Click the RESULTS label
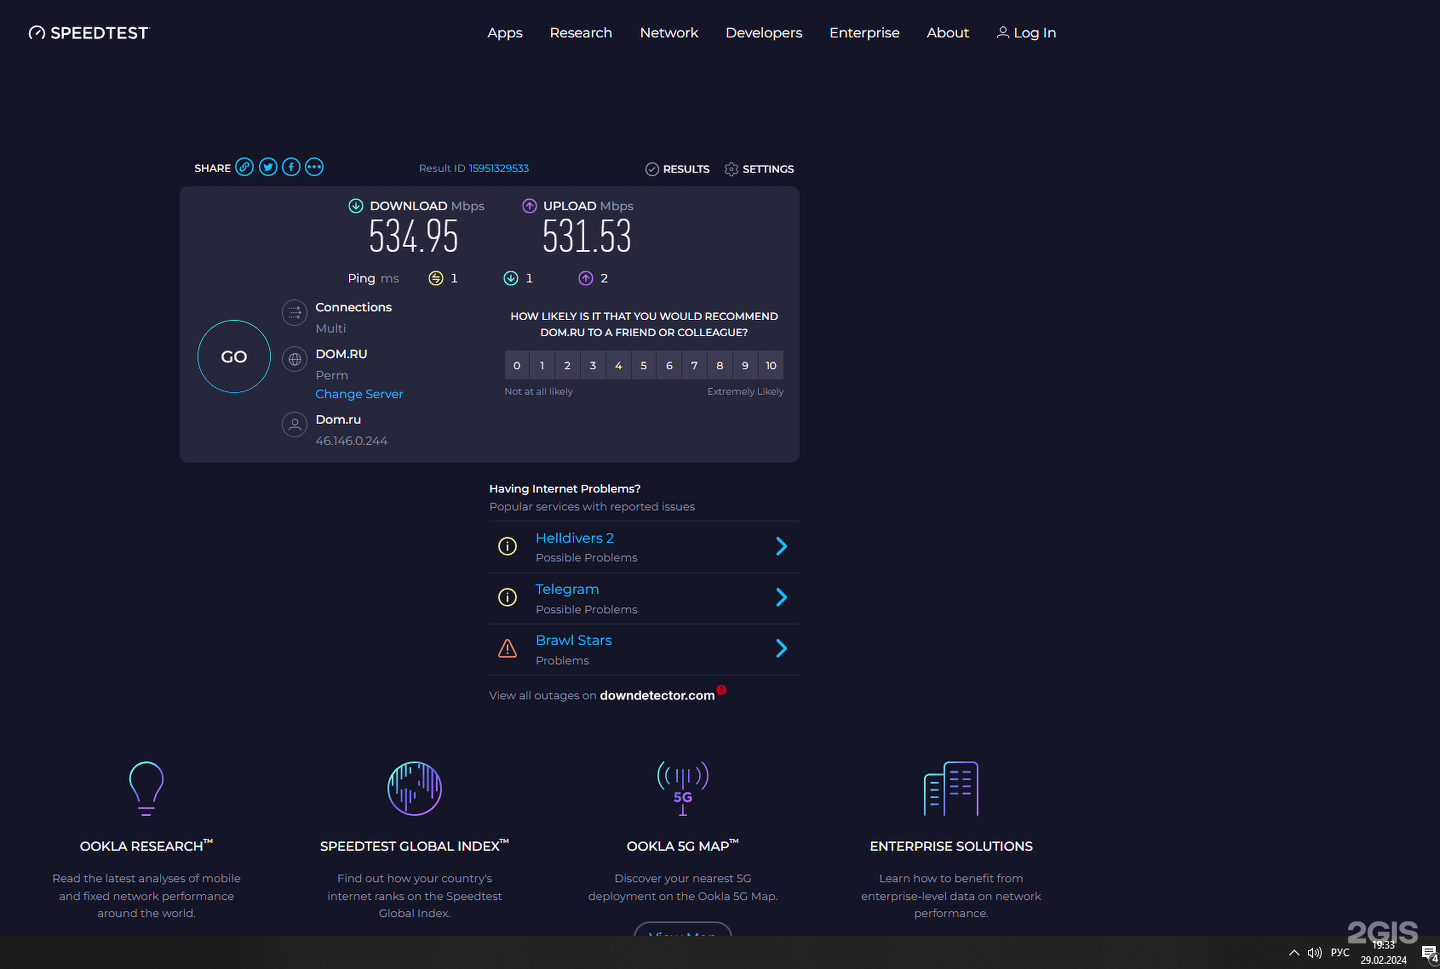The height and width of the screenshot is (969, 1440). coord(686,169)
